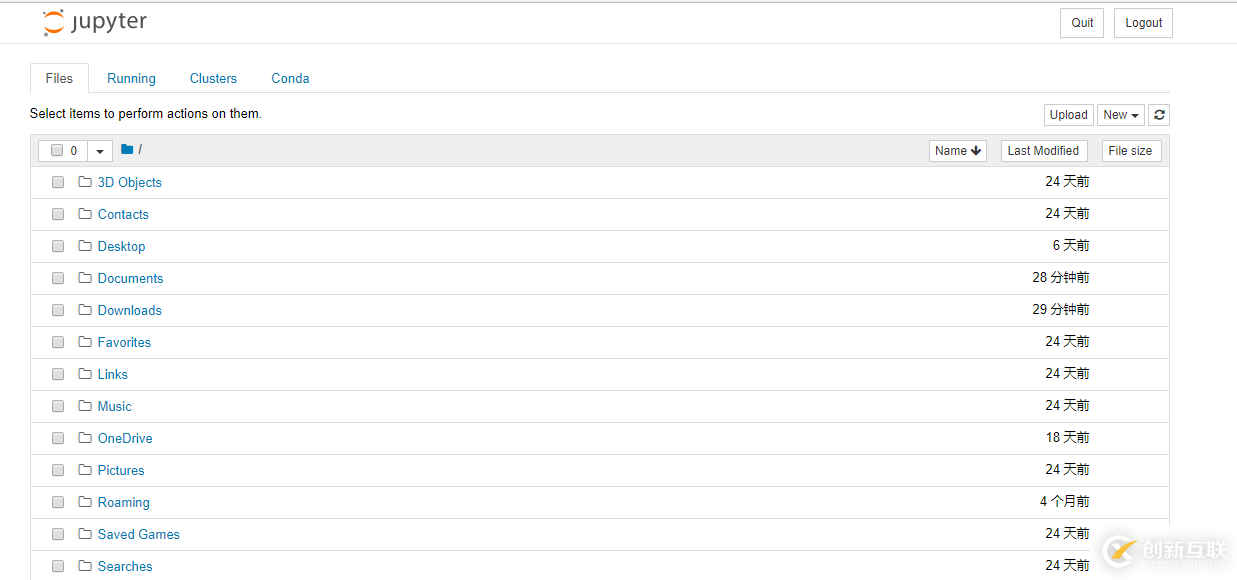1237x580 pixels.
Task: Click the Logout button
Action: (1143, 23)
